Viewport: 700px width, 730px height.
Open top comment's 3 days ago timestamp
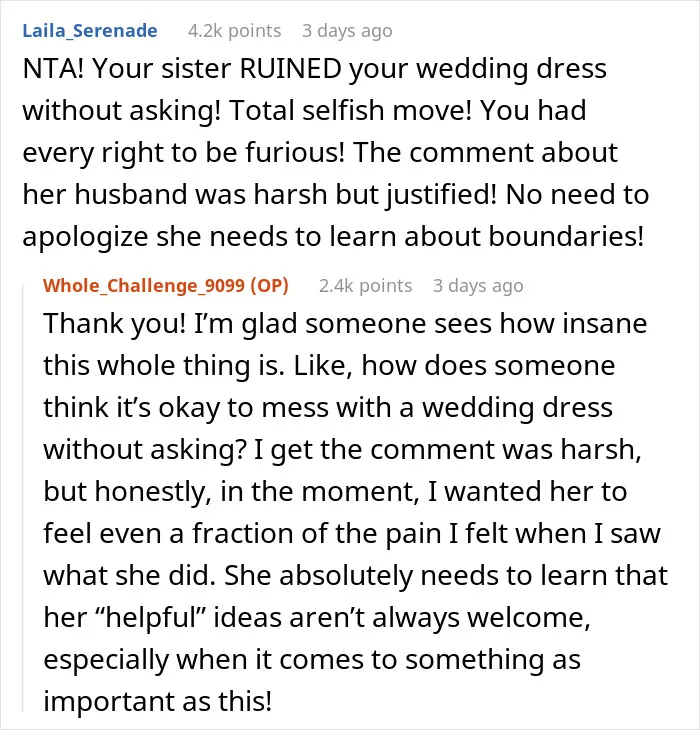point(347,31)
